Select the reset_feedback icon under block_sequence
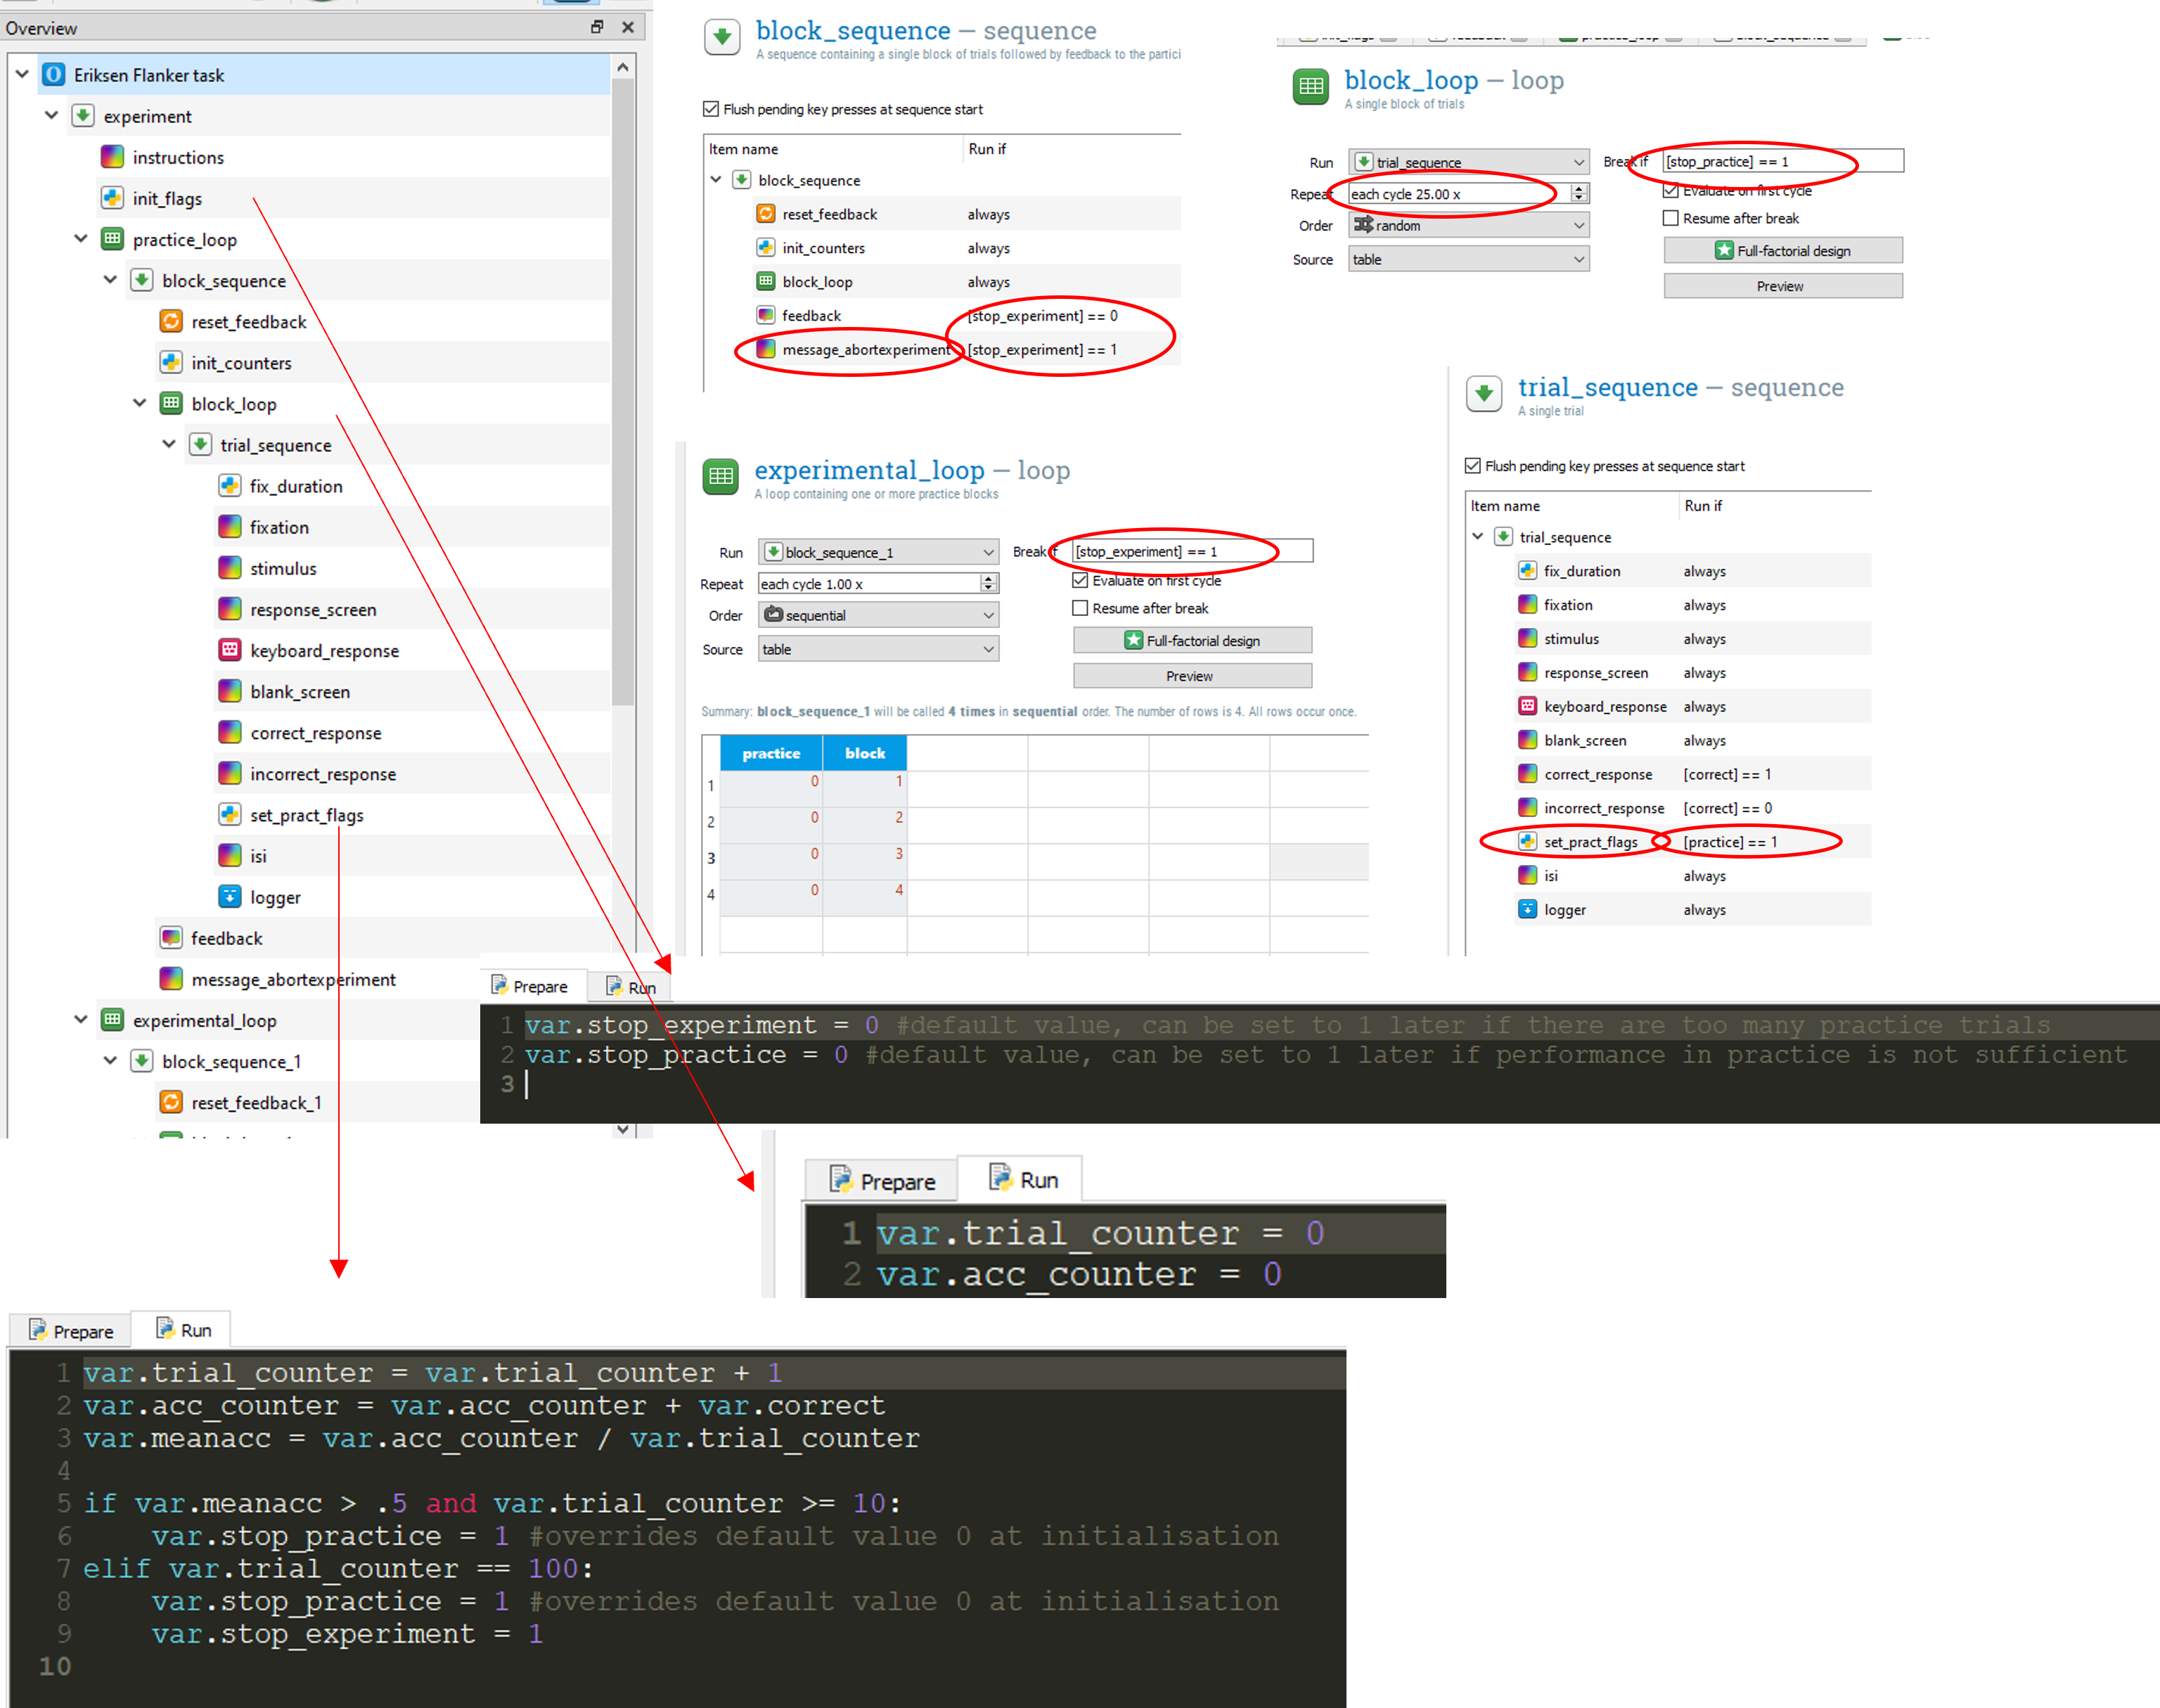Image resolution: width=2160 pixels, height=1708 pixels. pos(171,321)
